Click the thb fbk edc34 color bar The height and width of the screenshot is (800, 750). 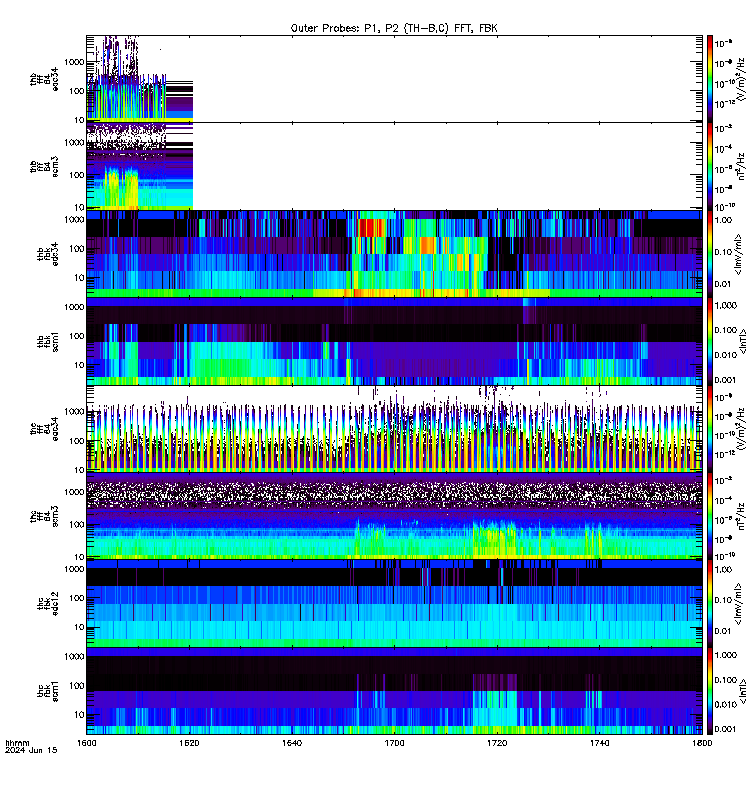tap(710, 254)
